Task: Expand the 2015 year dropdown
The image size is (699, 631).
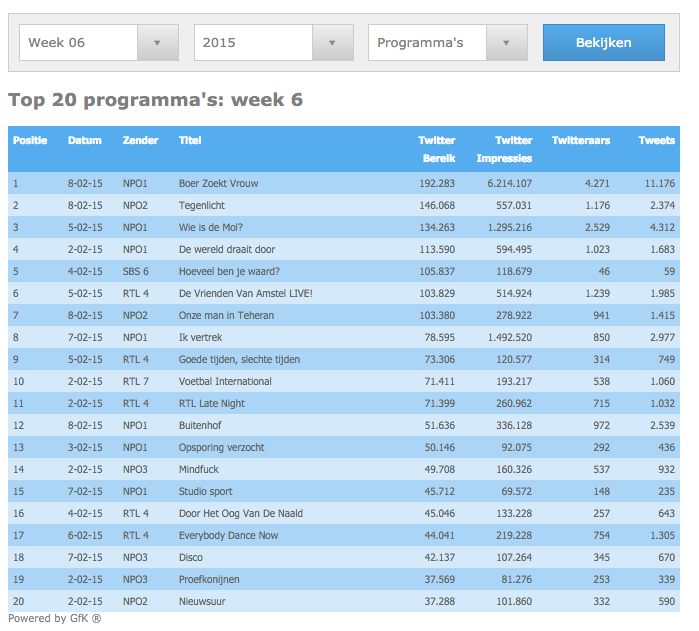Action: 273,43
